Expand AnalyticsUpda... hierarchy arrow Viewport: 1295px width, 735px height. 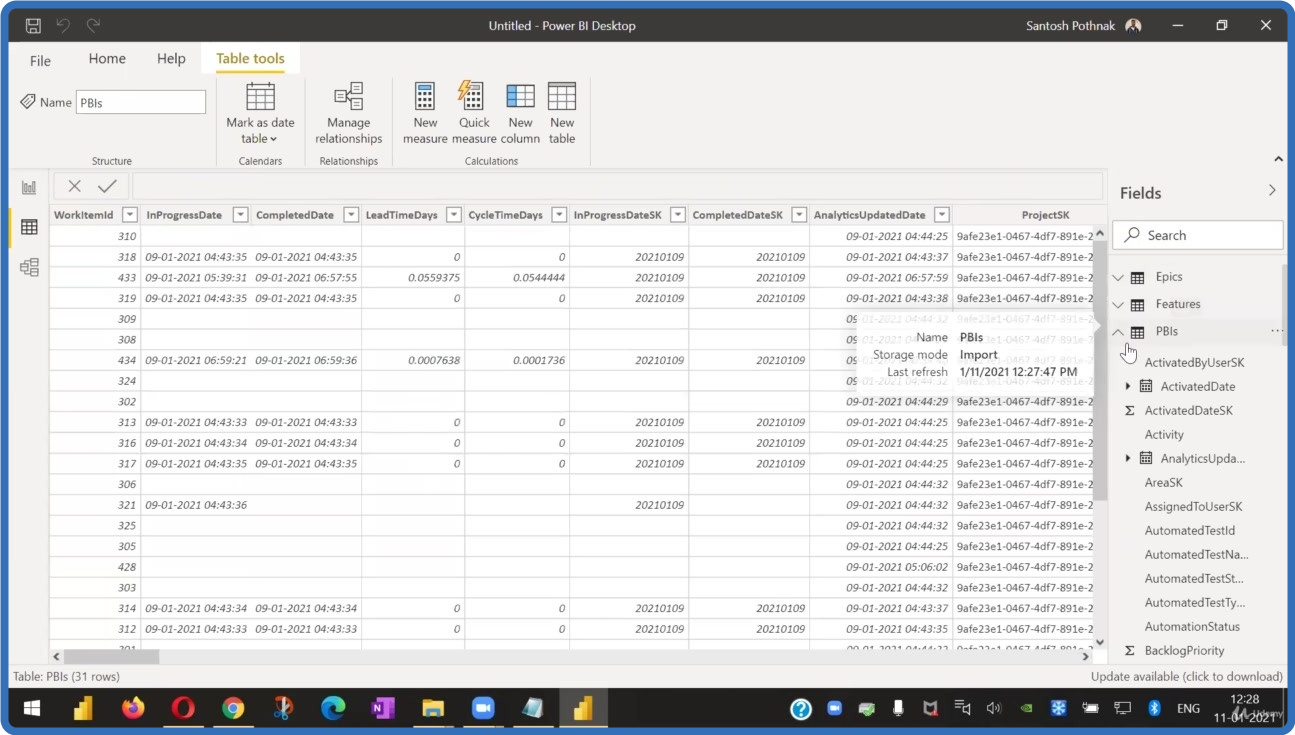[1128, 458]
